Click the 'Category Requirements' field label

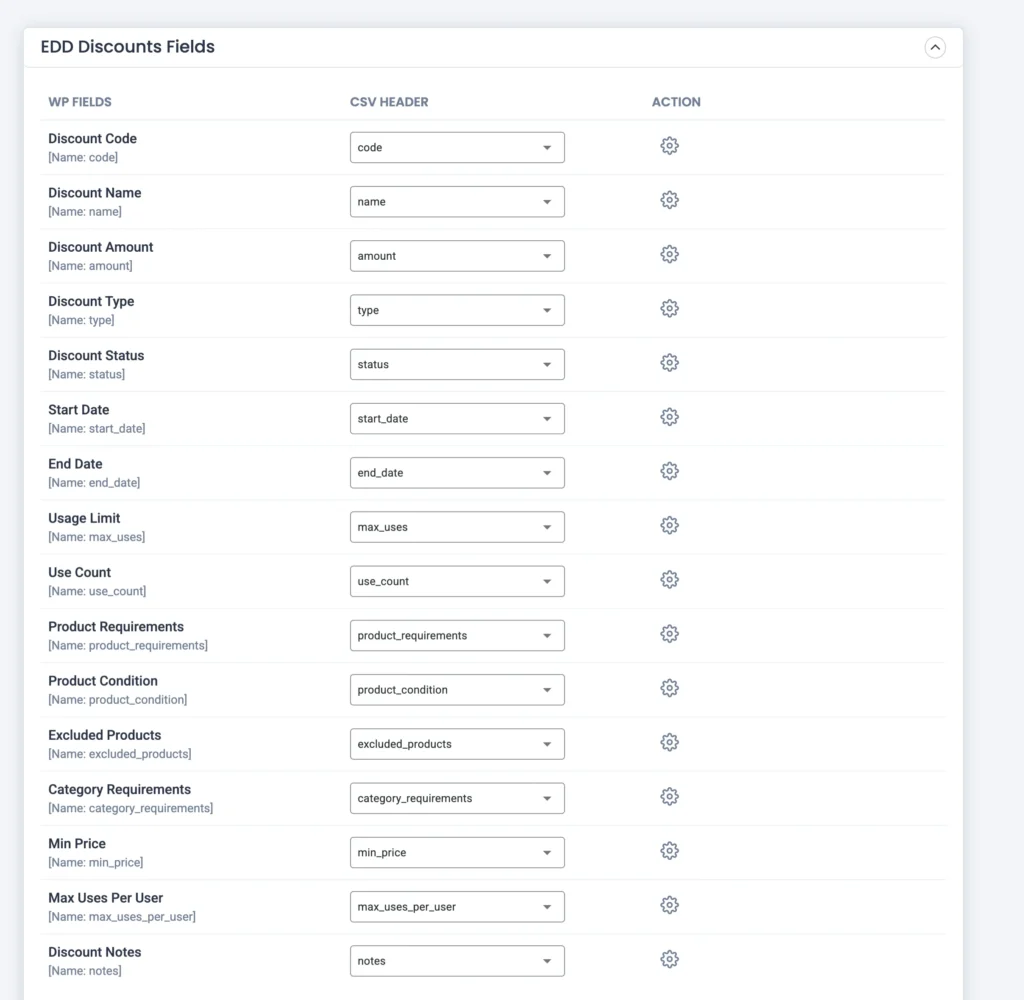click(x=120, y=789)
